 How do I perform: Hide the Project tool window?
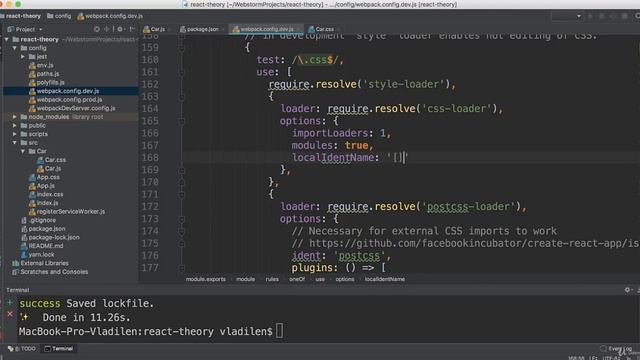click(132, 29)
